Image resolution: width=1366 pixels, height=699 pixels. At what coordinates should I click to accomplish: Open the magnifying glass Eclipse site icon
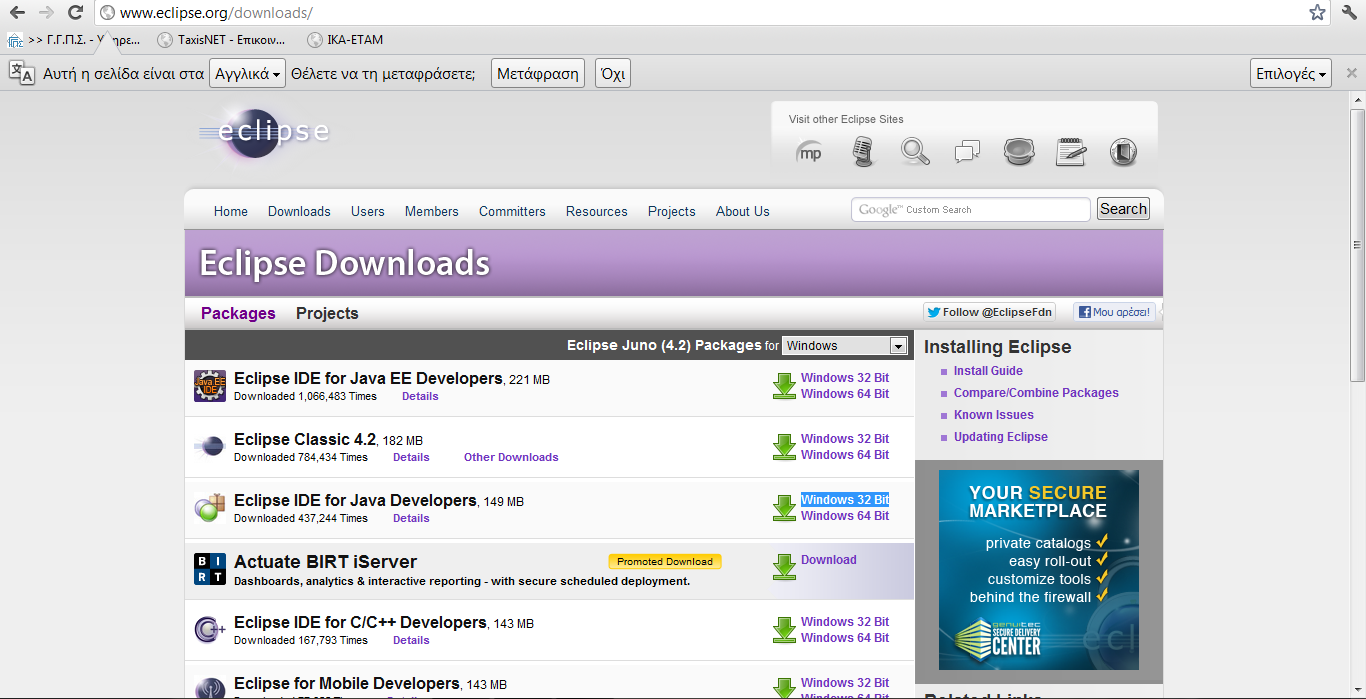click(915, 152)
